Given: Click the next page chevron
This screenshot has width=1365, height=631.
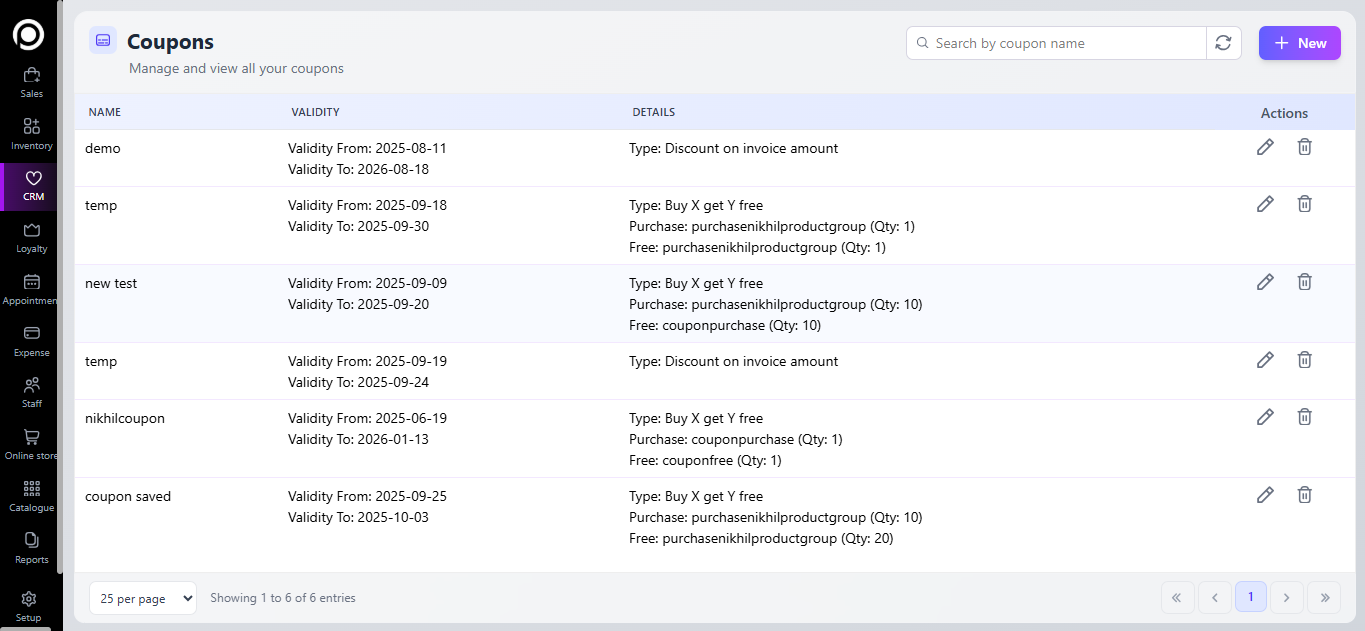Looking at the screenshot, I should click(x=1287, y=598).
